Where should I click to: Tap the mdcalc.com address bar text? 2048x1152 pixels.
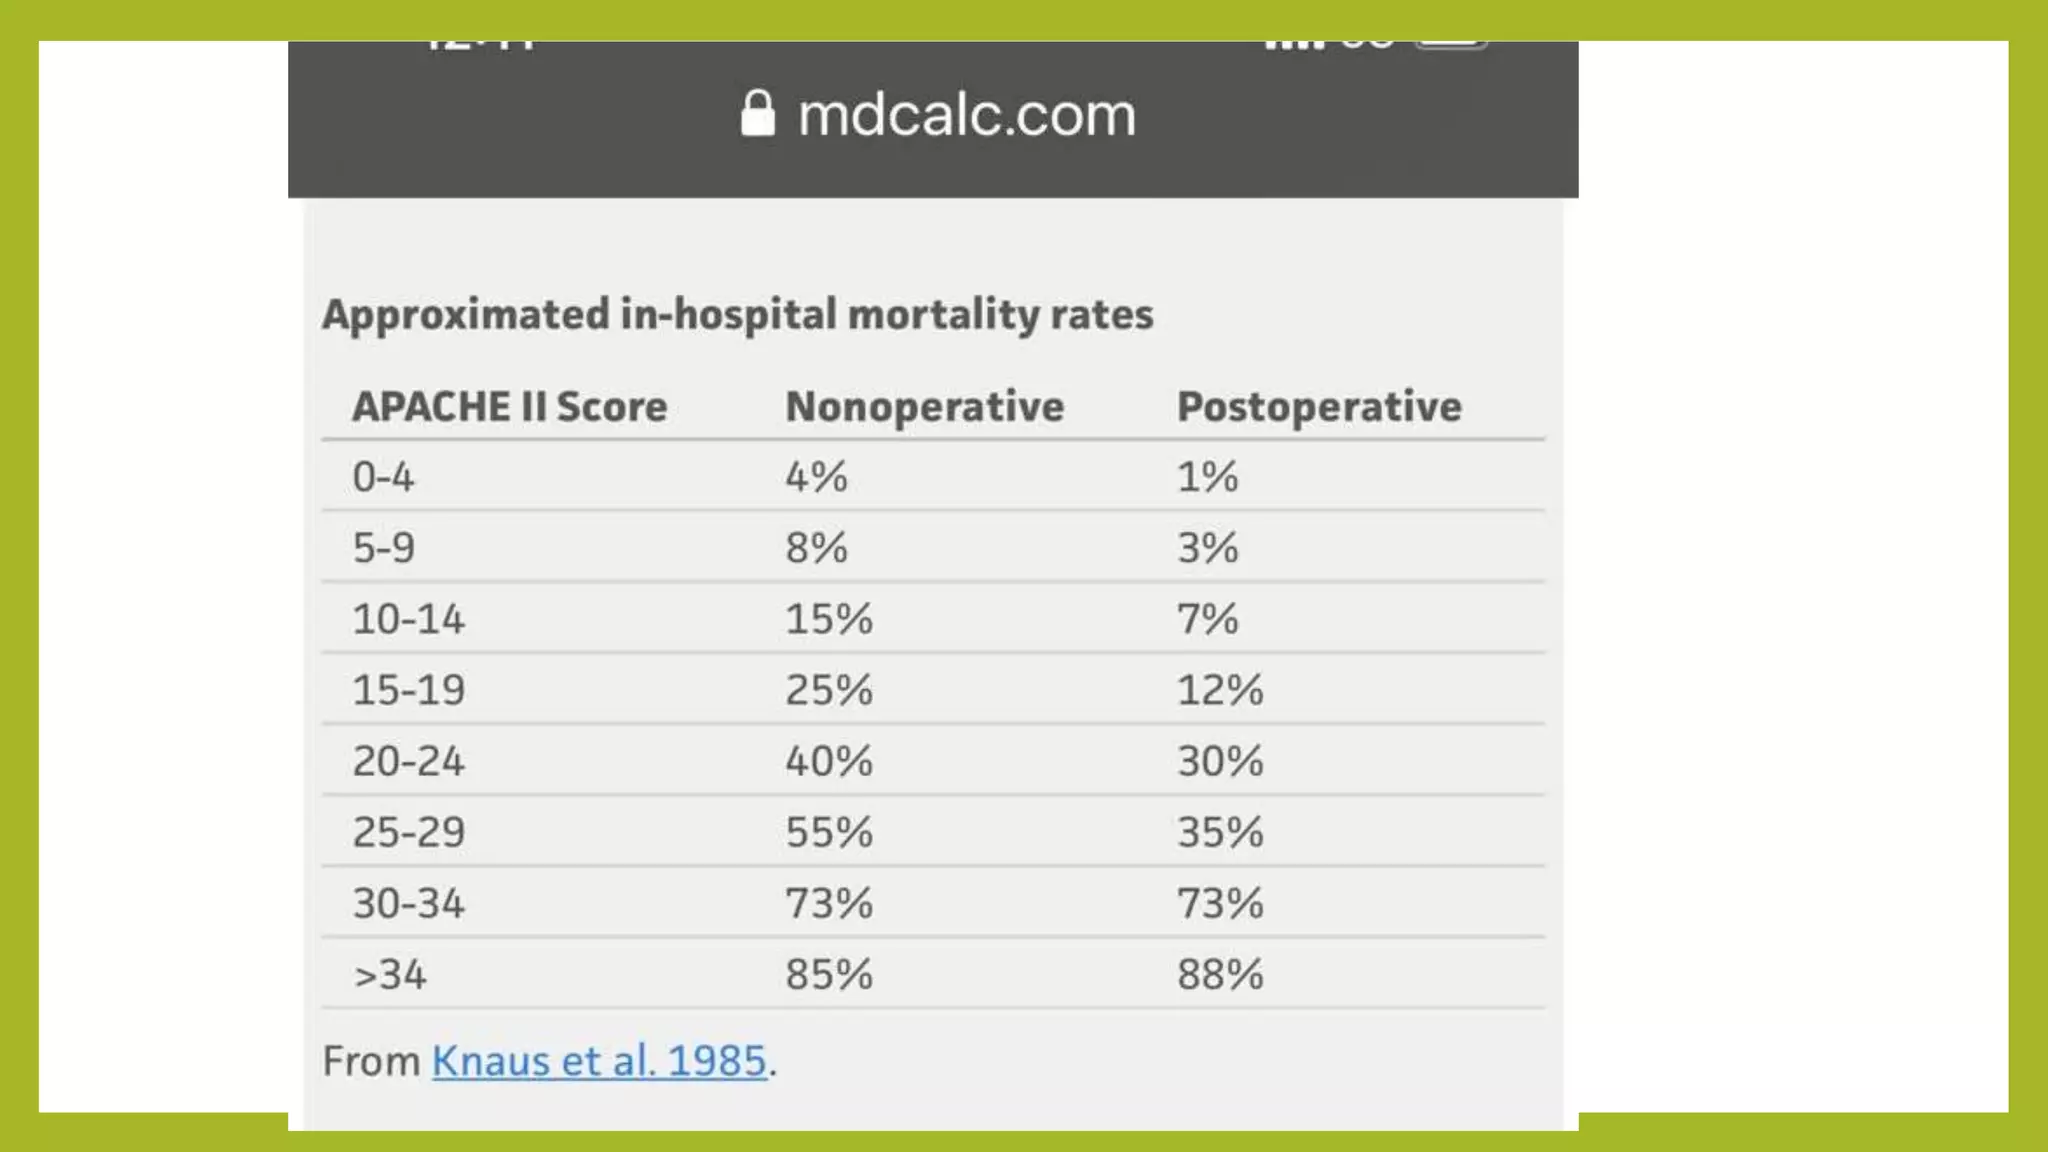[x=966, y=115]
